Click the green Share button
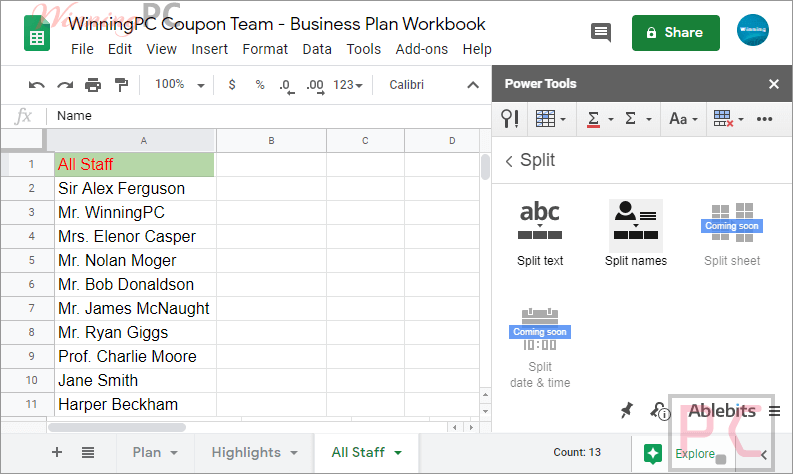Screen dimensions: 793x474 point(676,33)
